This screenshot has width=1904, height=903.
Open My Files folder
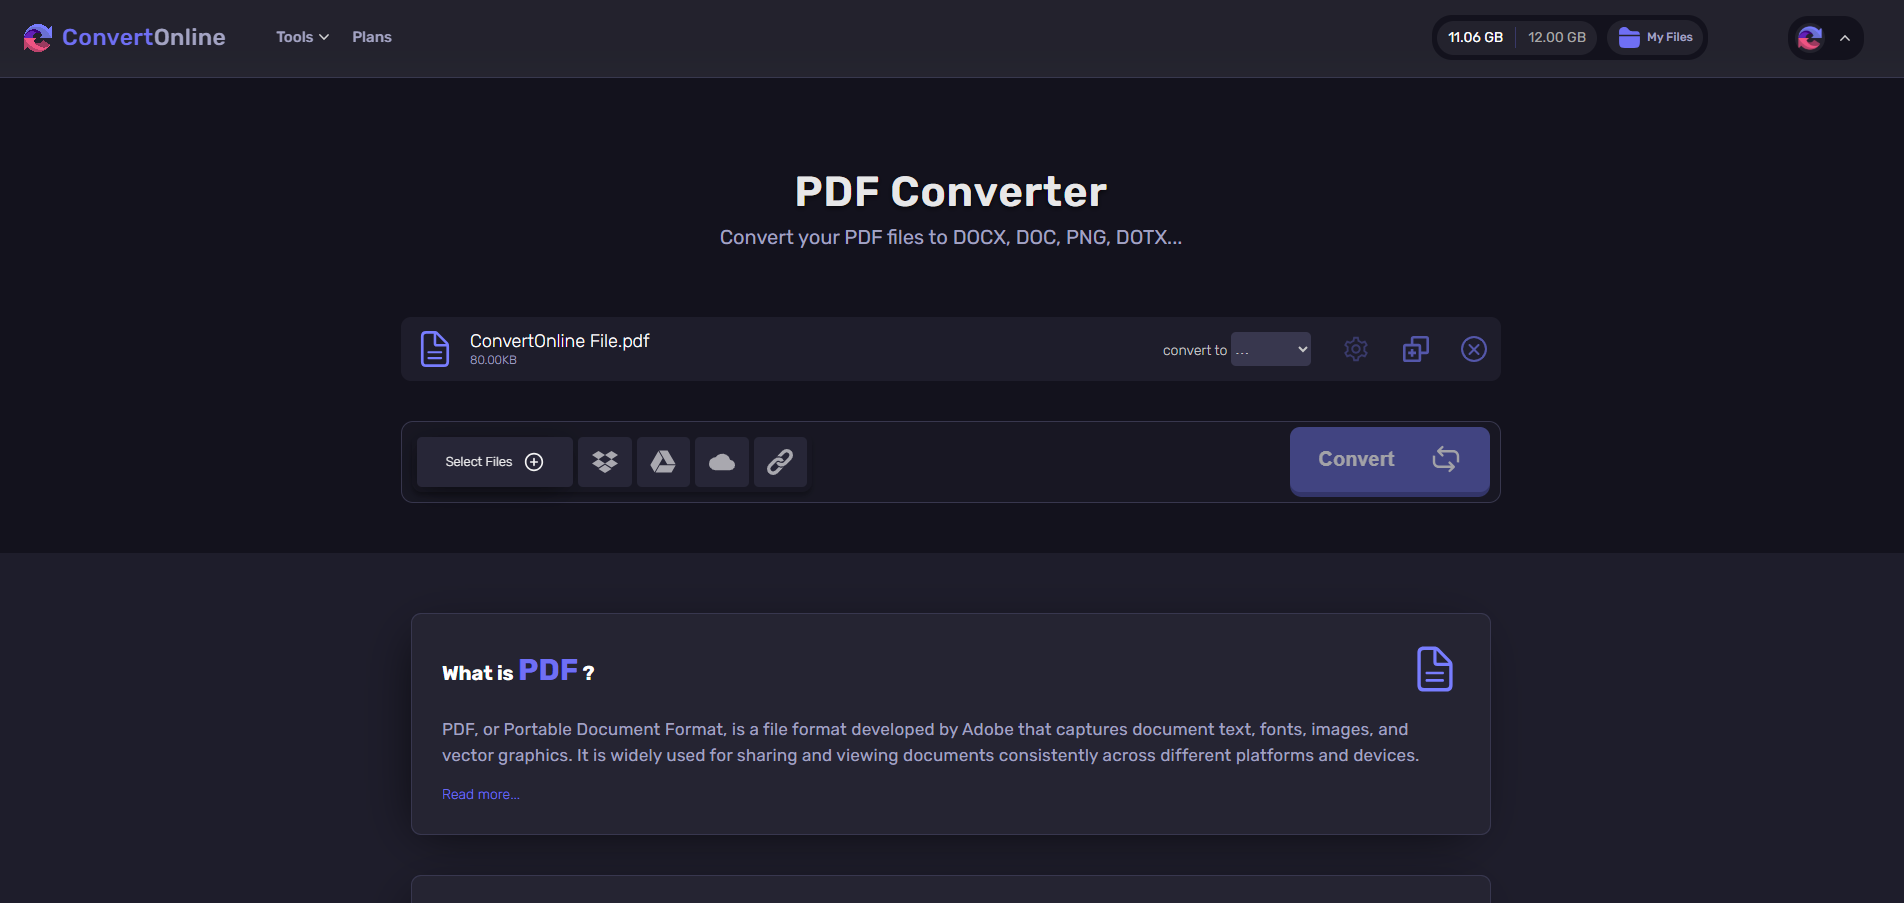click(x=1656, y=38)
